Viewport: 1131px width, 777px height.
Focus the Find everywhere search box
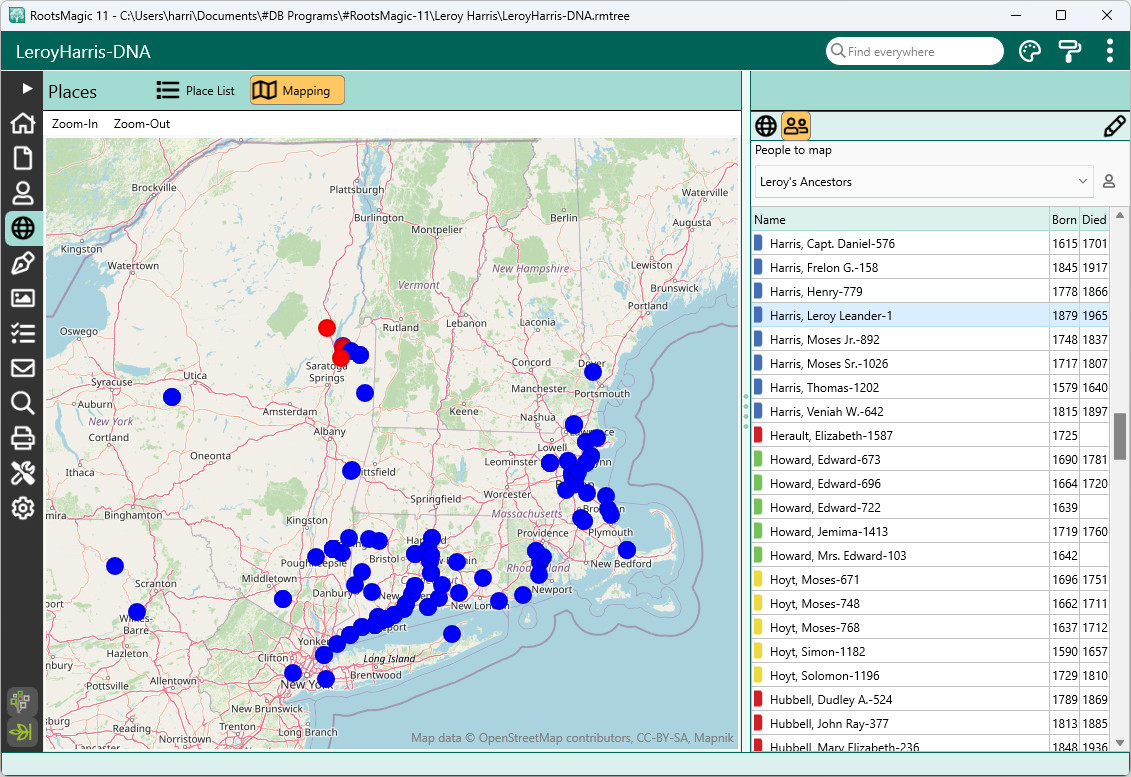[x=915, y=51]
